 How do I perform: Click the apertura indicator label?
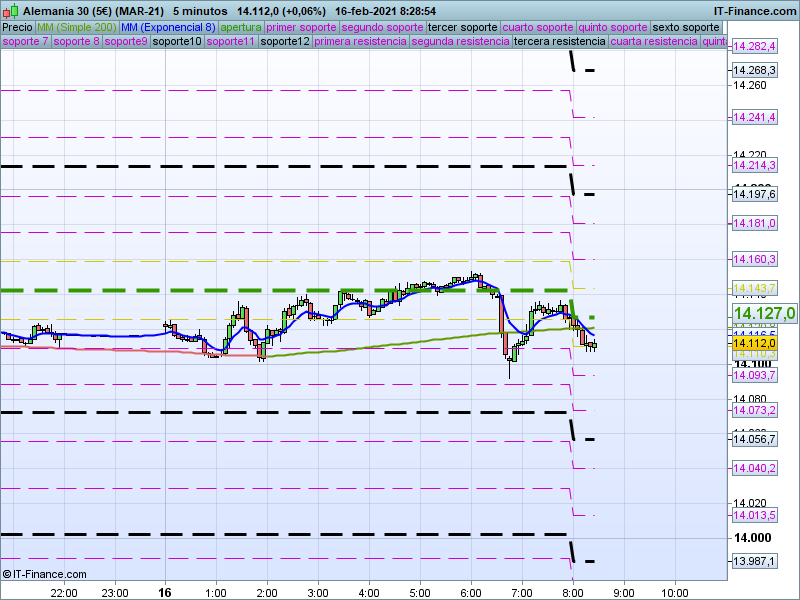tap(241, 28)
